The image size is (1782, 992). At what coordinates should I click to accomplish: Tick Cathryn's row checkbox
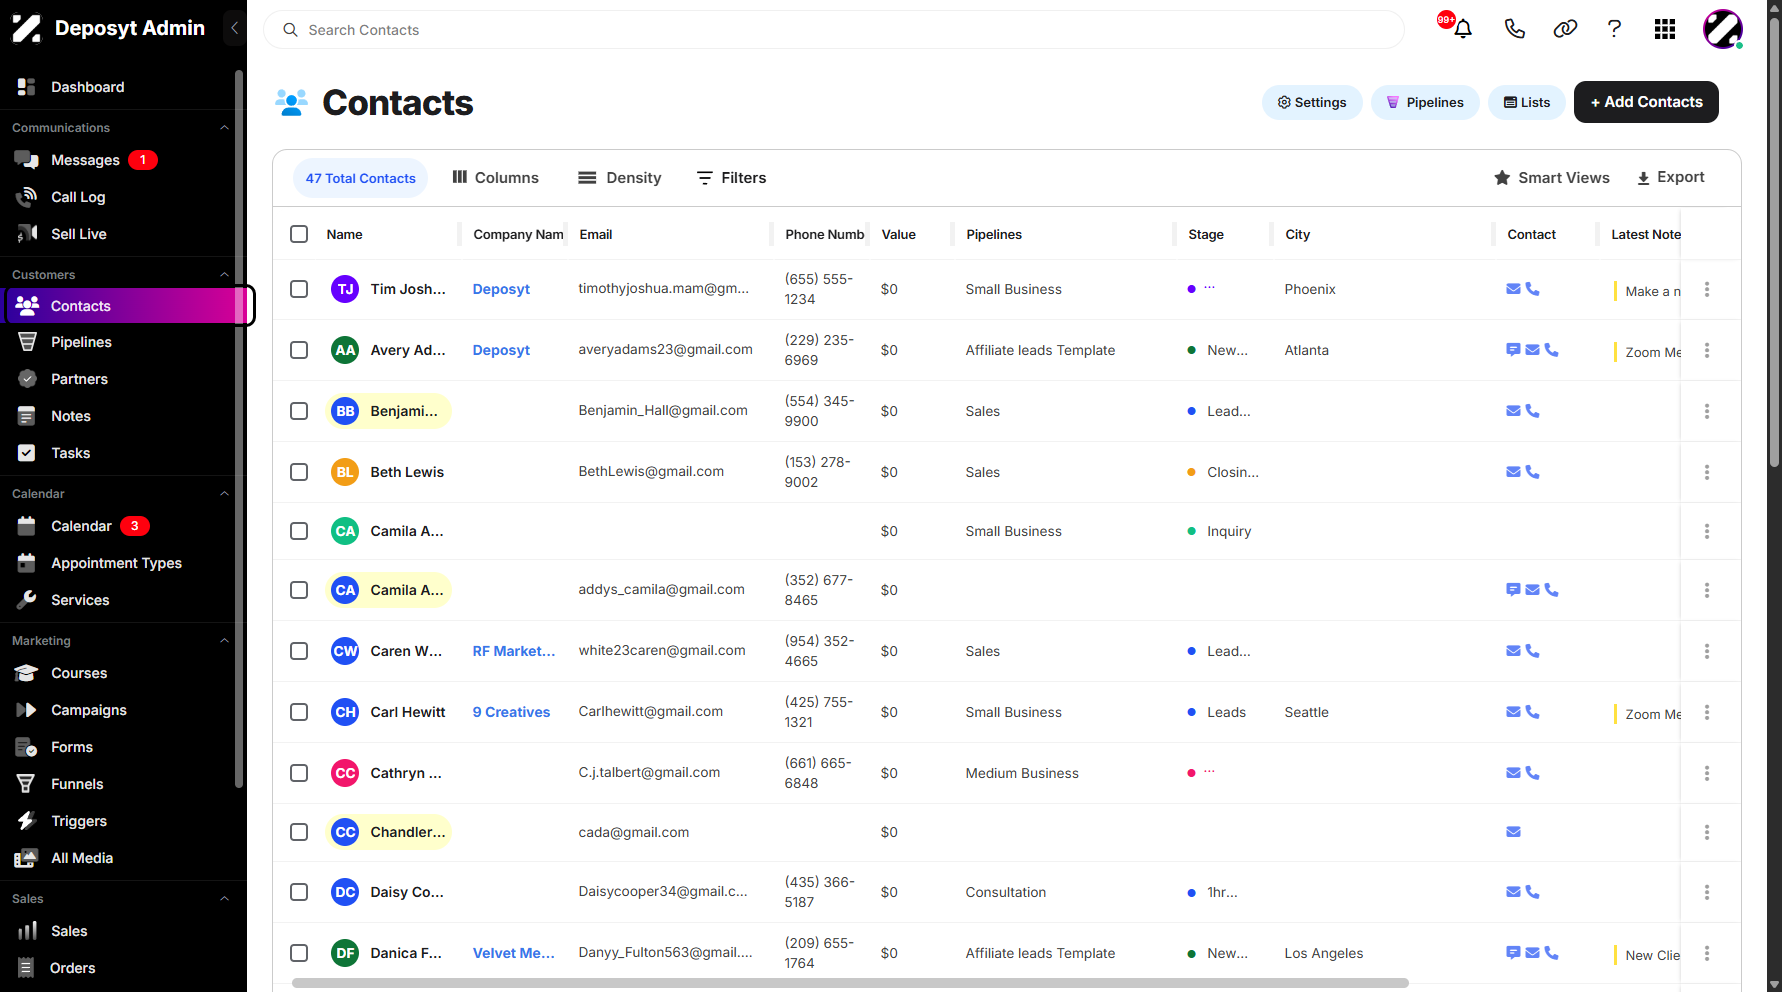pos(299,773)
